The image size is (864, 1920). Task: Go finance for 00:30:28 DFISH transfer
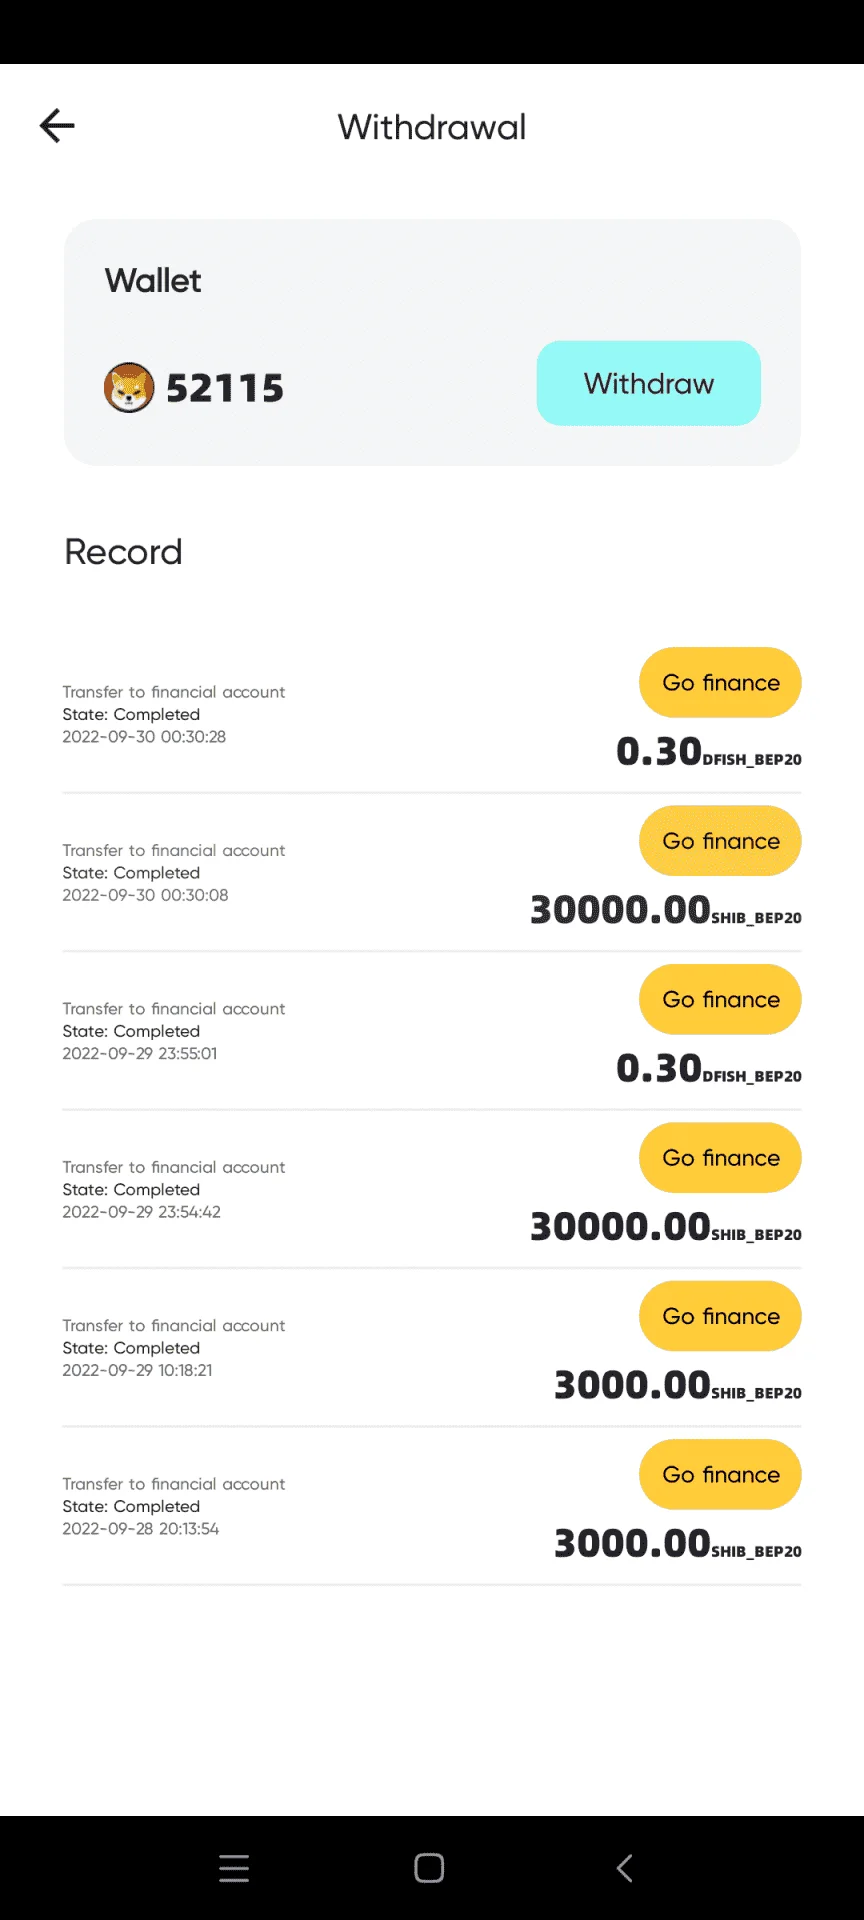(x=720, y=682)
